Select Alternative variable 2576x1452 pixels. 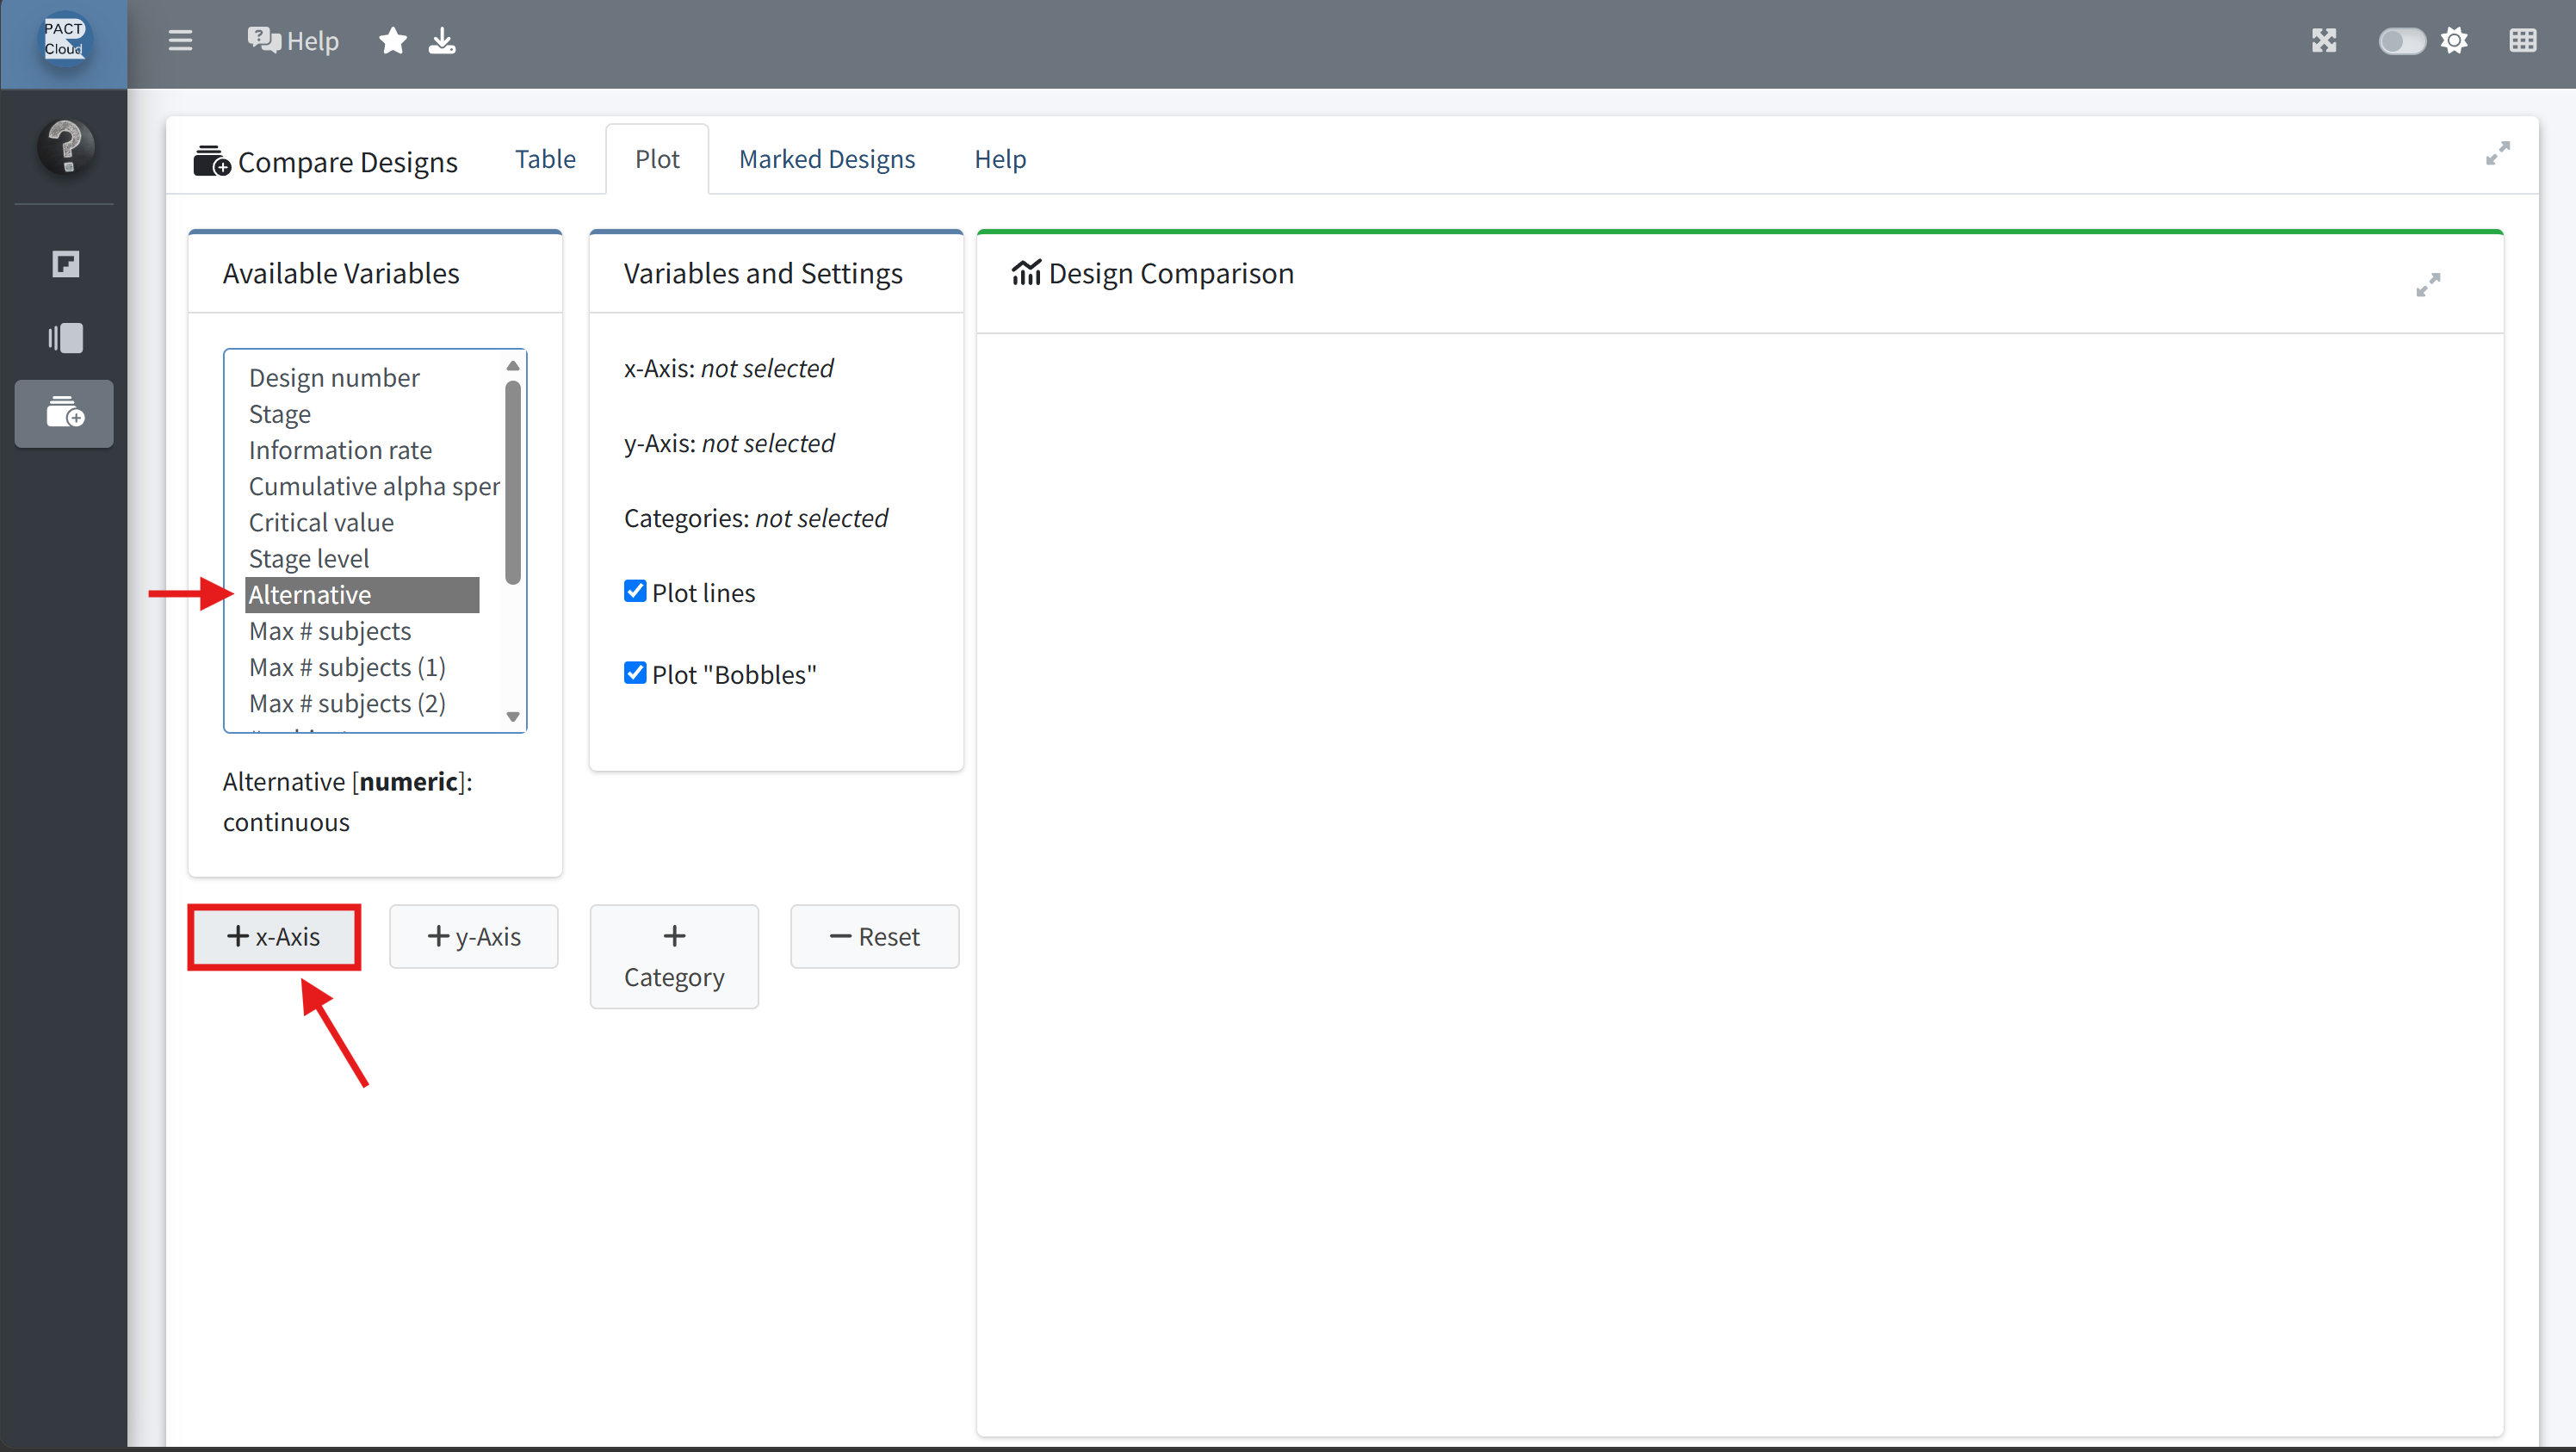click(362, 594)
